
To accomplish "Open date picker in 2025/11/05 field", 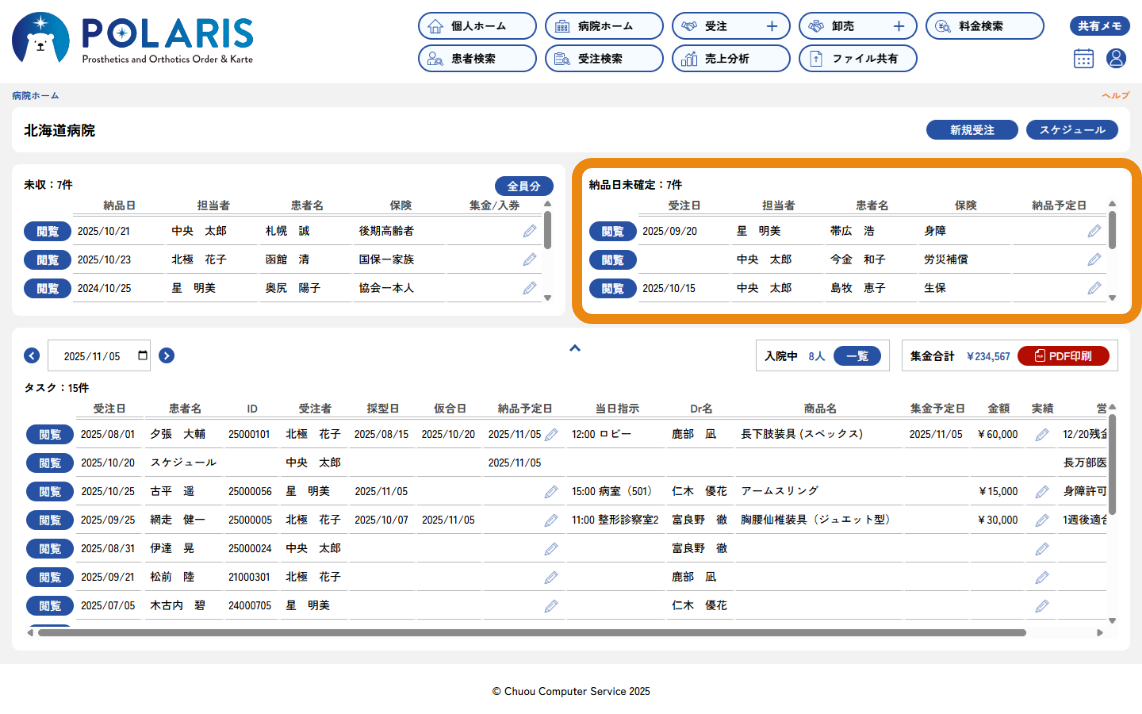I will pos(142,355).
